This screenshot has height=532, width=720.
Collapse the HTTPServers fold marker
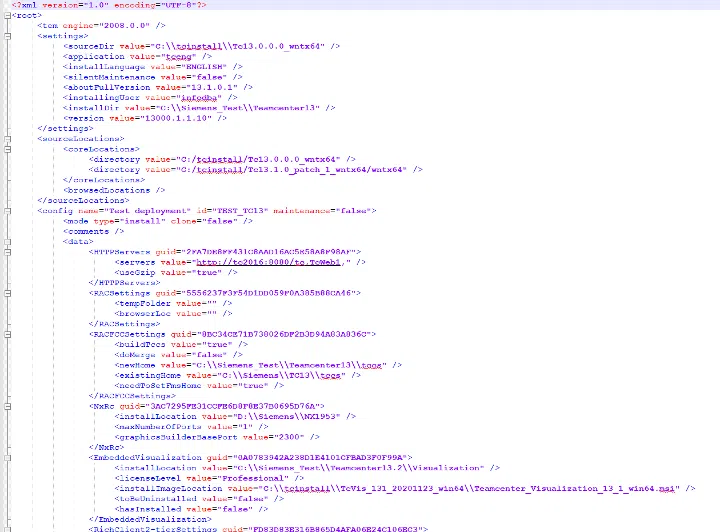7,252
